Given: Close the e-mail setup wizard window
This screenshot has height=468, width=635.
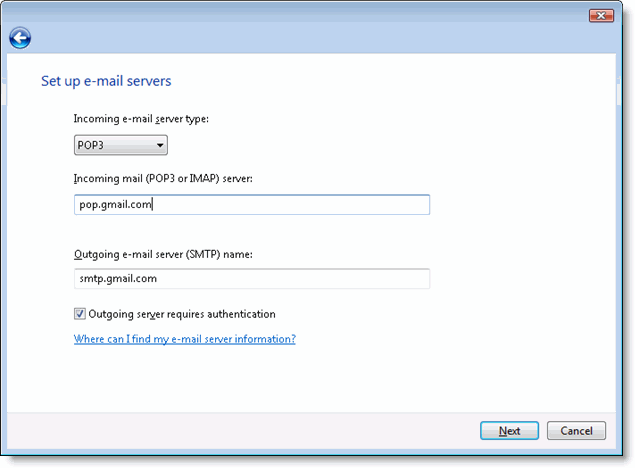Looking at the screenshot, I should [x=600, y=16].
